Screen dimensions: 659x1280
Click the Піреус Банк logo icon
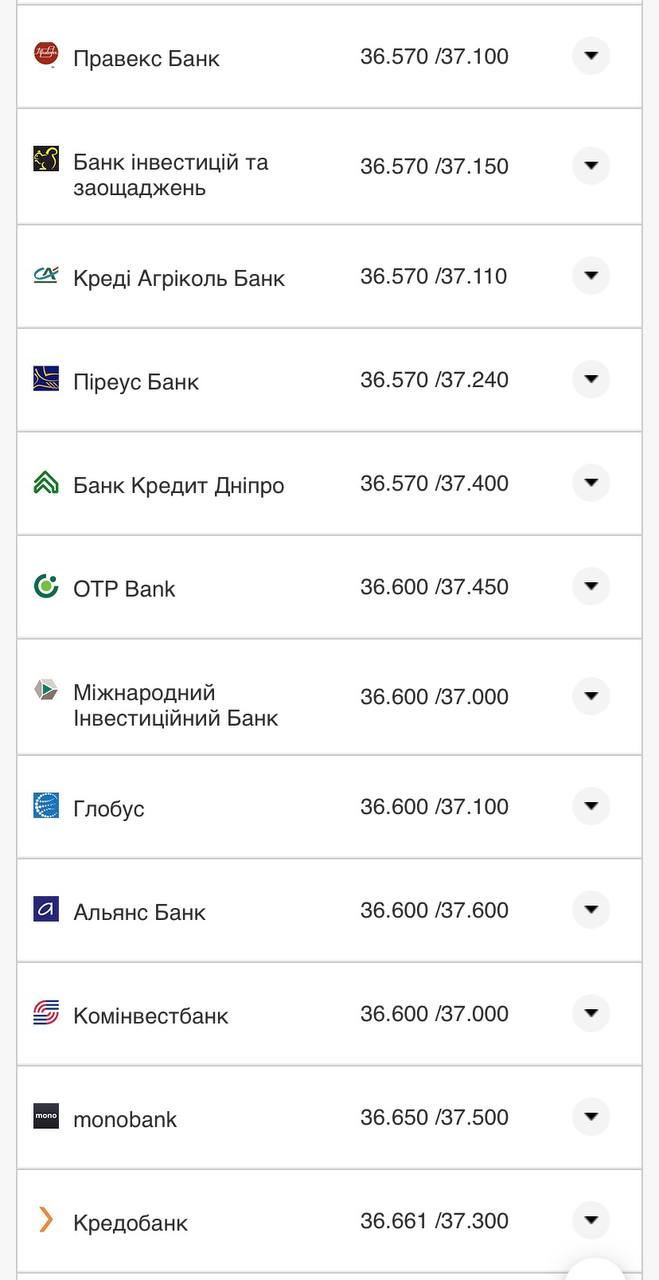46,379
